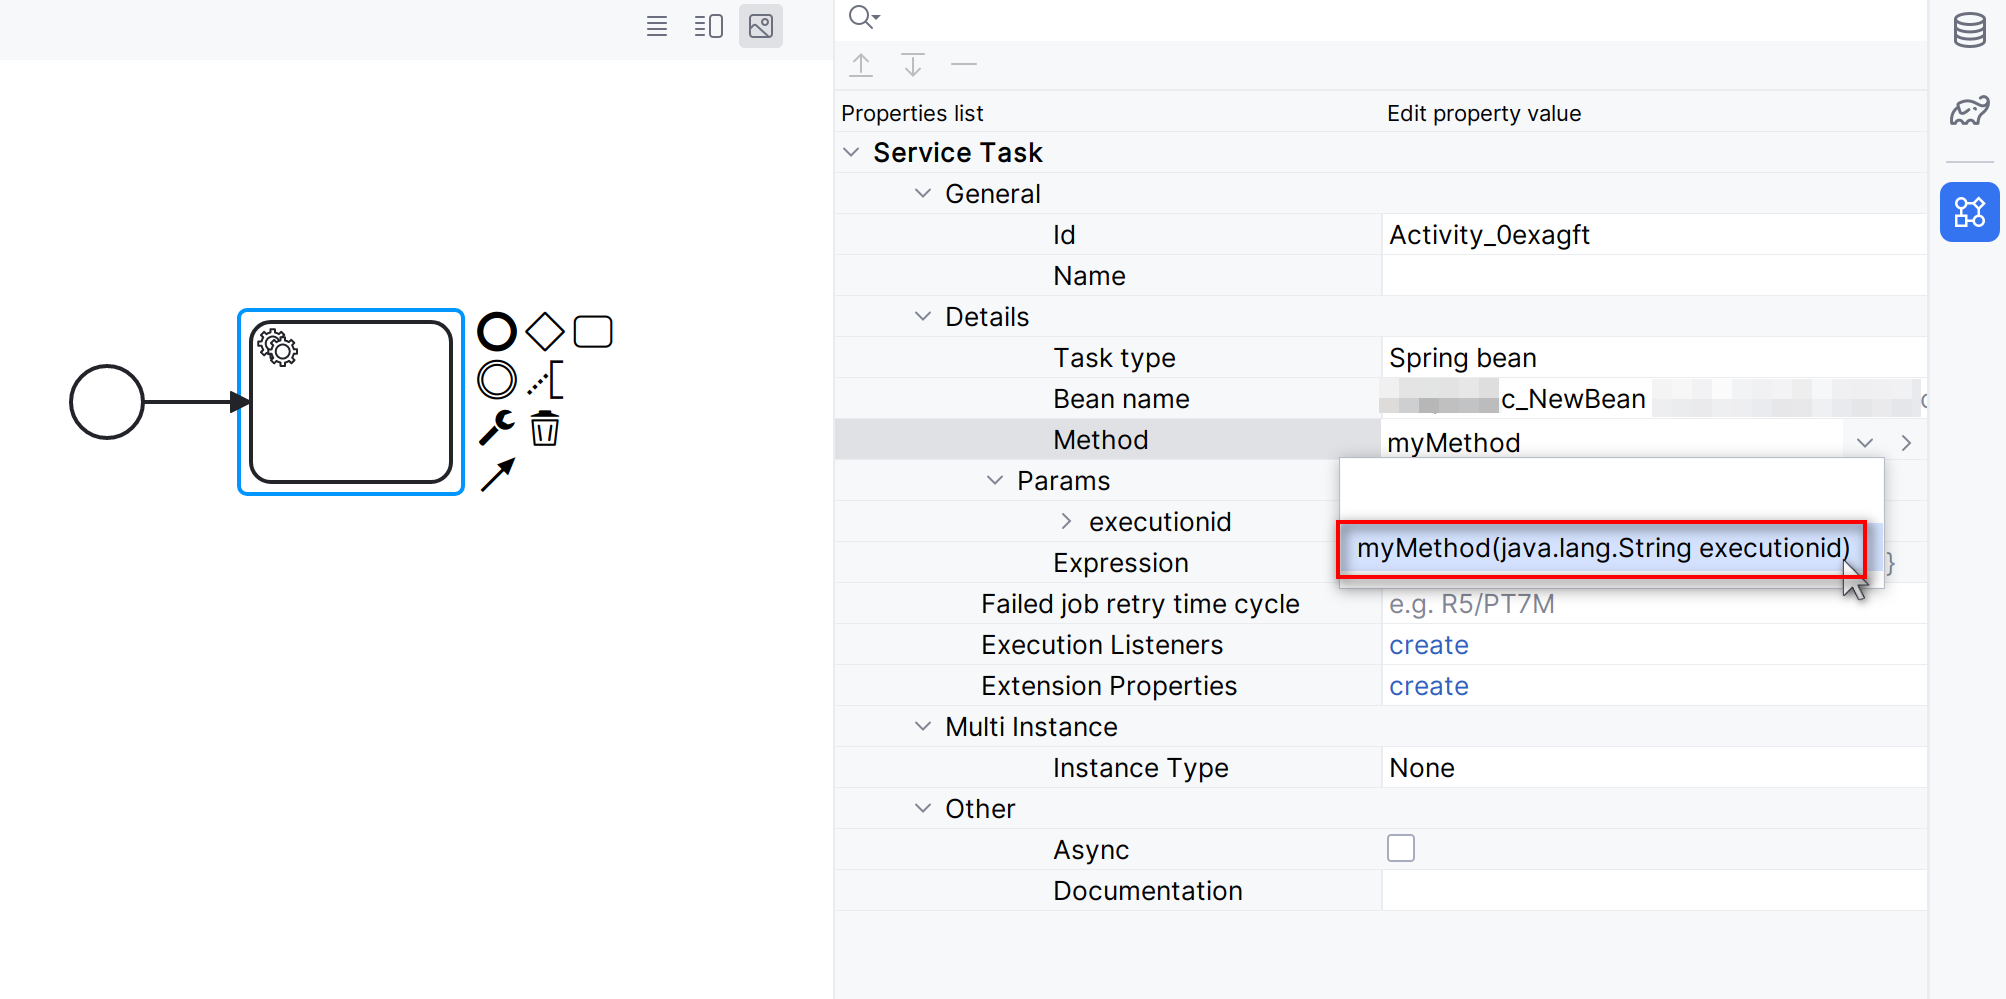Select the Bean name property label
The height and width of the screenshot is (999, 2006).
click(1121, 399)
